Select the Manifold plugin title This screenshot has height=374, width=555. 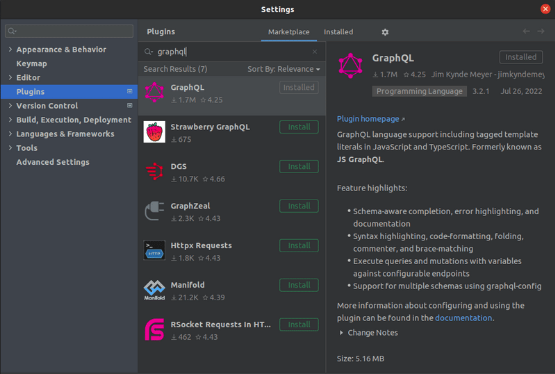point(187,285)
